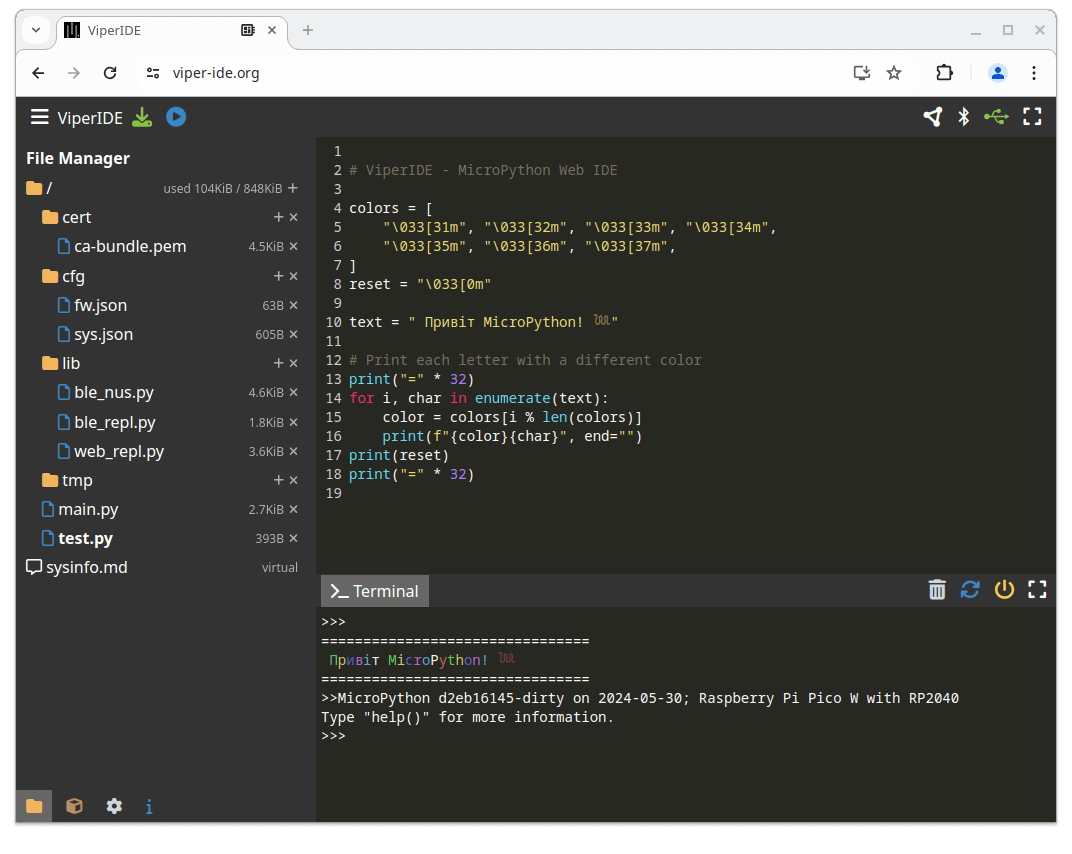Open the info panel icon
Screen dimensions: 1072x854
coord(149,807)
